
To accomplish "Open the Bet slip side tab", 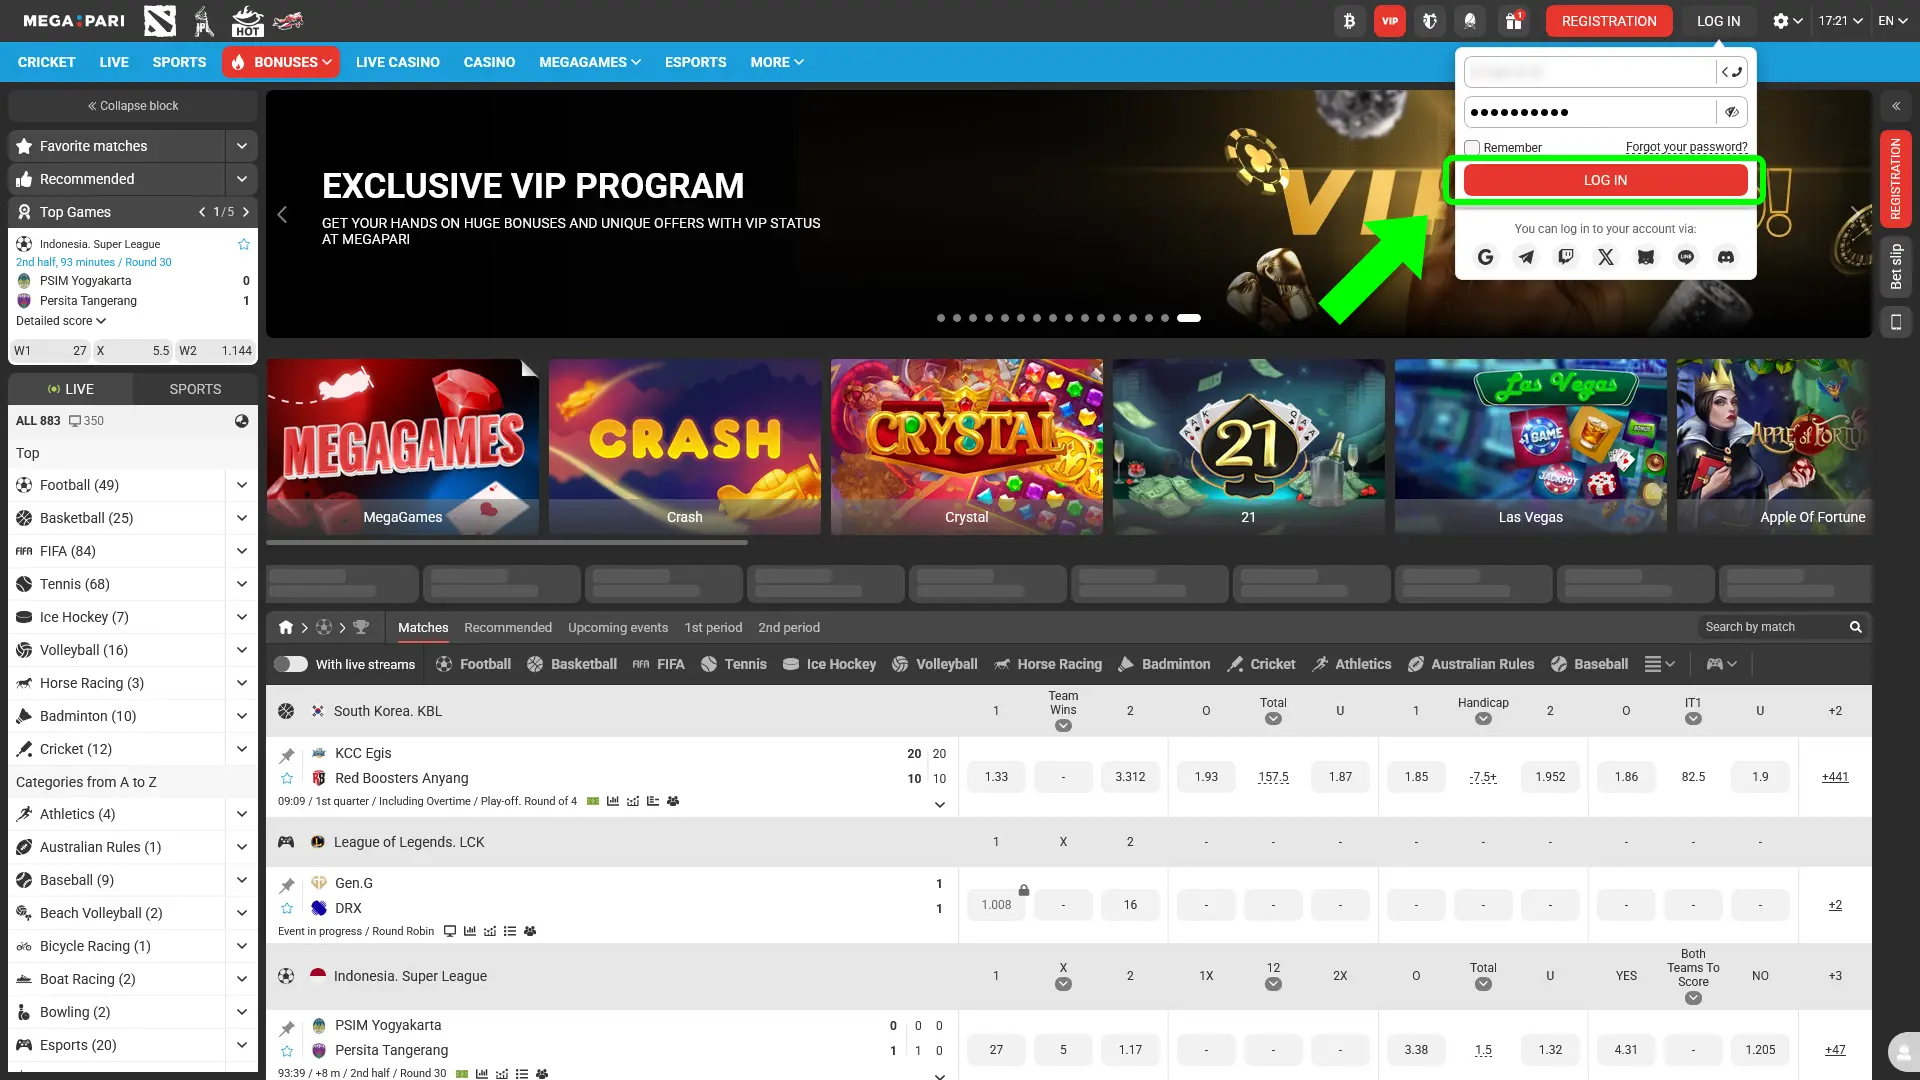I will (x=1895, y=266).
